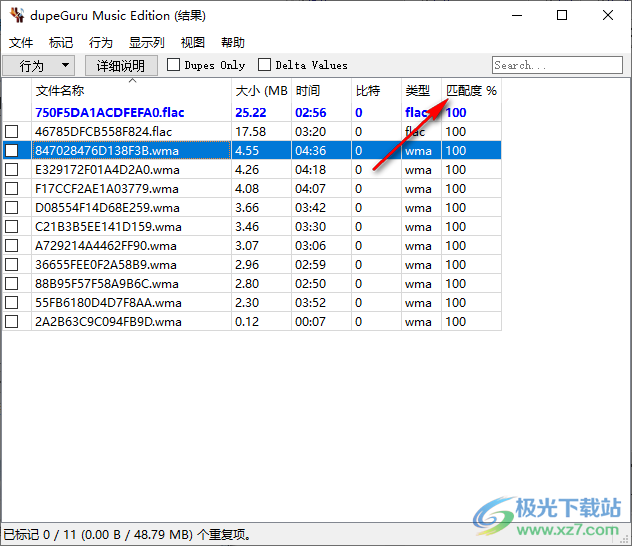Open the 文件 menu
The height and width of the screenshot is (546, 632).
[x=21, y=43]
